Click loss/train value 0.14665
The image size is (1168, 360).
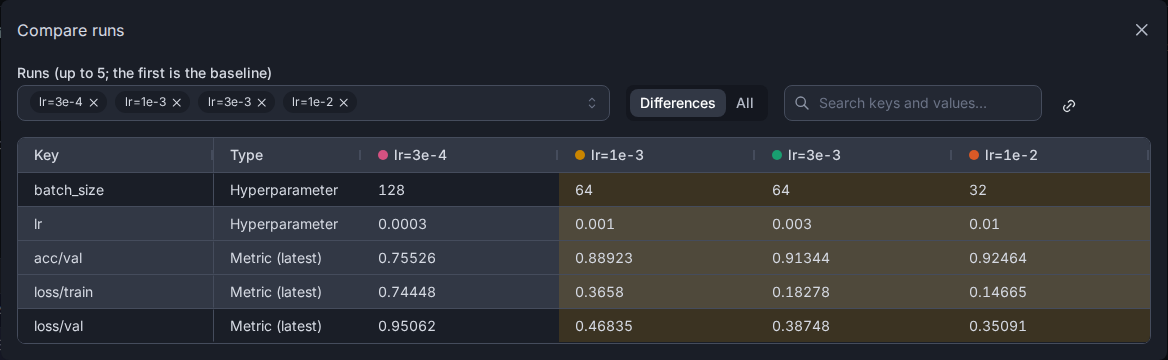[997, 292]
